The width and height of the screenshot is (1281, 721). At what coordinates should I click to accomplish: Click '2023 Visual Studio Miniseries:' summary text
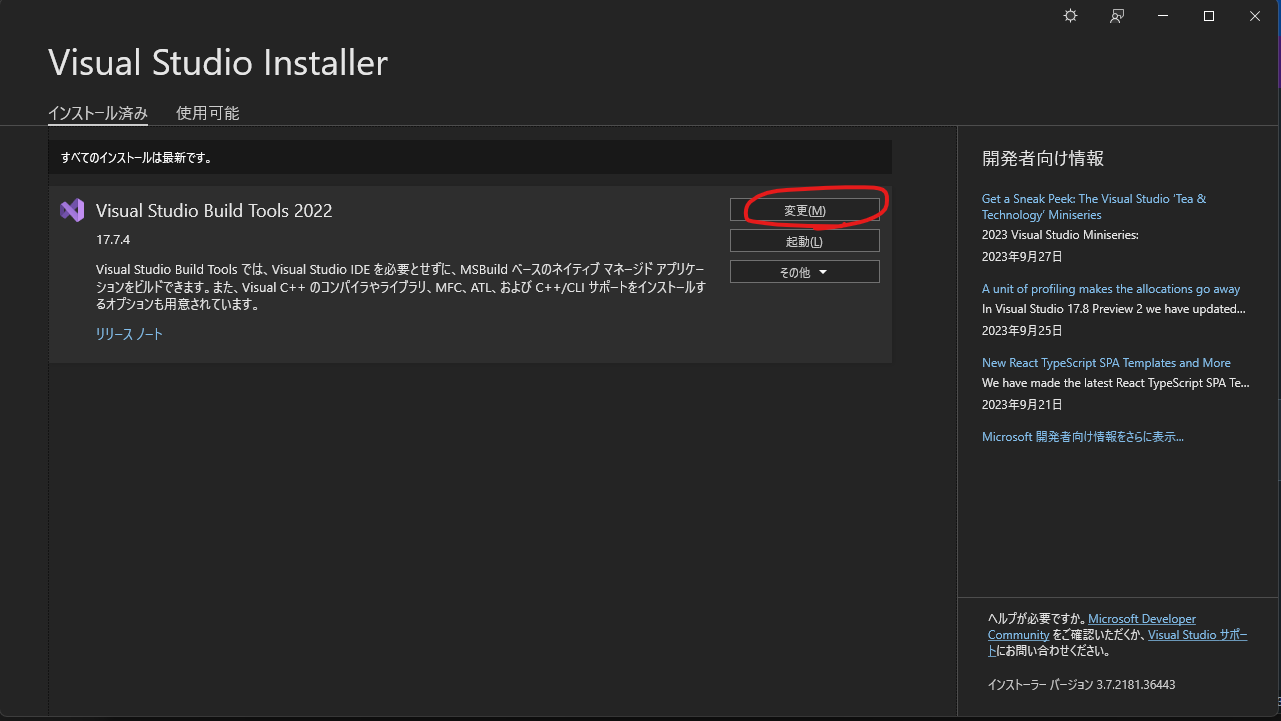pyautogui.click(x=1060, y=235)
